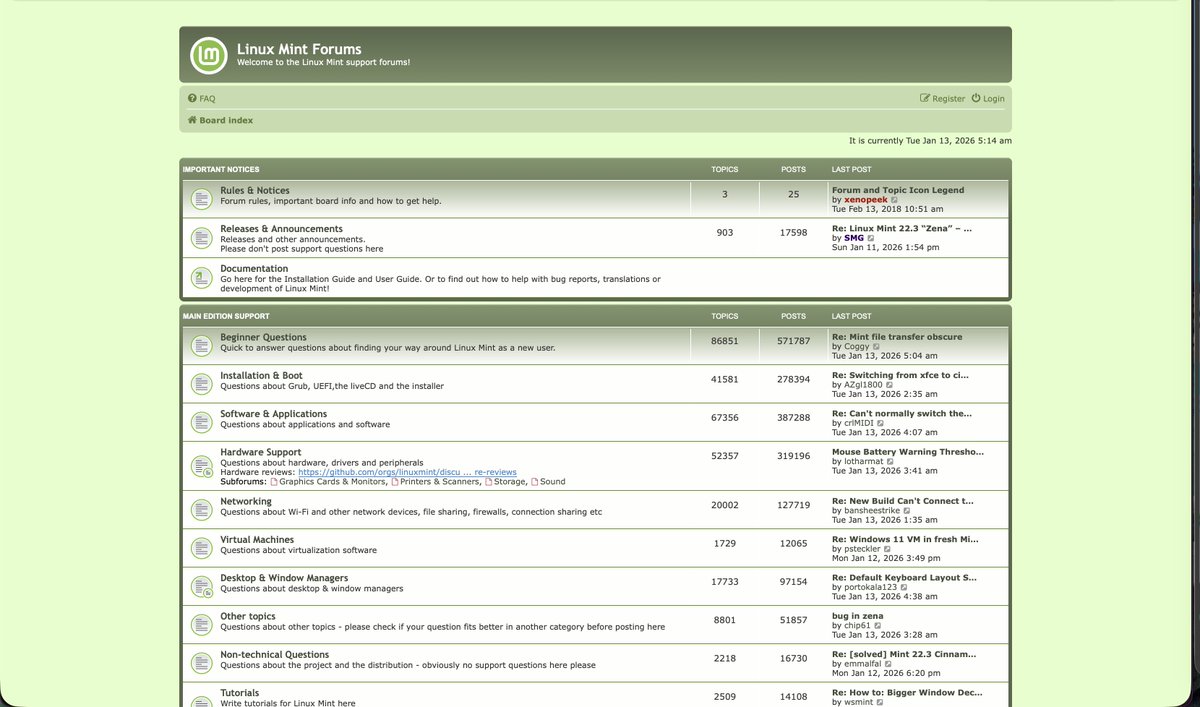Screen dimensions: 1200x707
Task: Open the Documentation forum link
Action: 254,268
